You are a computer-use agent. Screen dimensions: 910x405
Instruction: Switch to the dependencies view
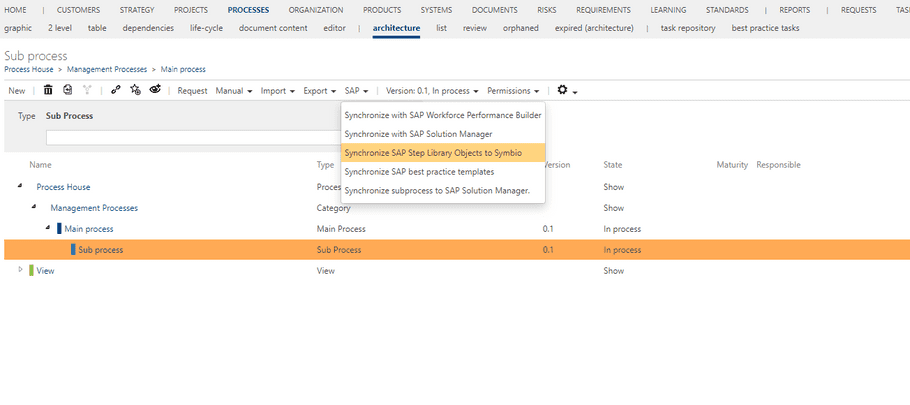tap(148, 28)
